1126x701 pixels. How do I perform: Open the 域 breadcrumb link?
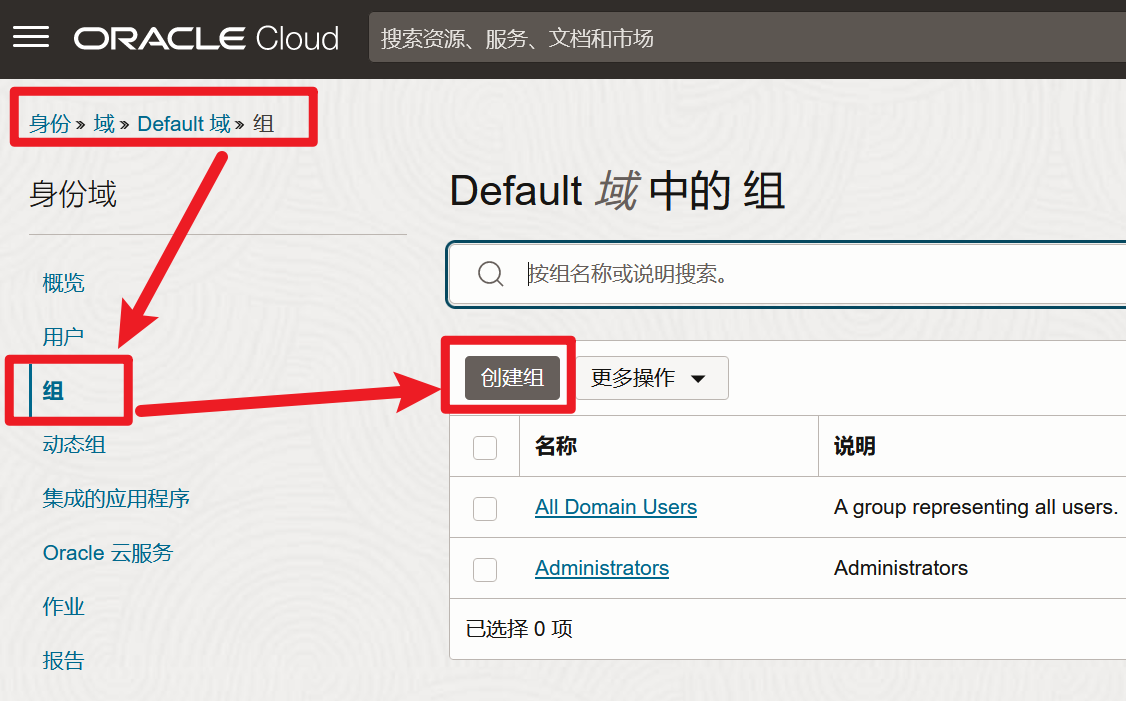pyautogui.click(x=104, y=124)
